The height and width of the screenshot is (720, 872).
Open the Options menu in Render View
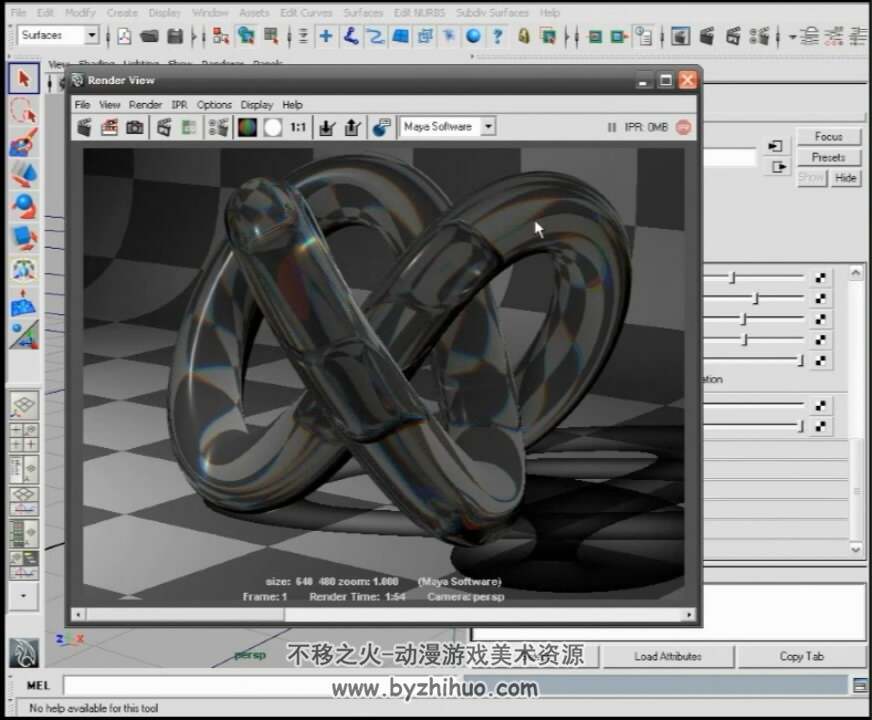214,105
